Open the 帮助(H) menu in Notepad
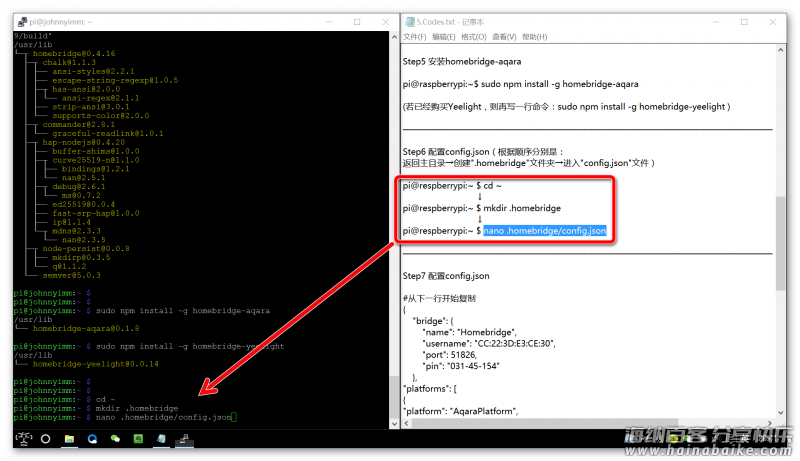The image size is (800, 461). pos(534,37)
